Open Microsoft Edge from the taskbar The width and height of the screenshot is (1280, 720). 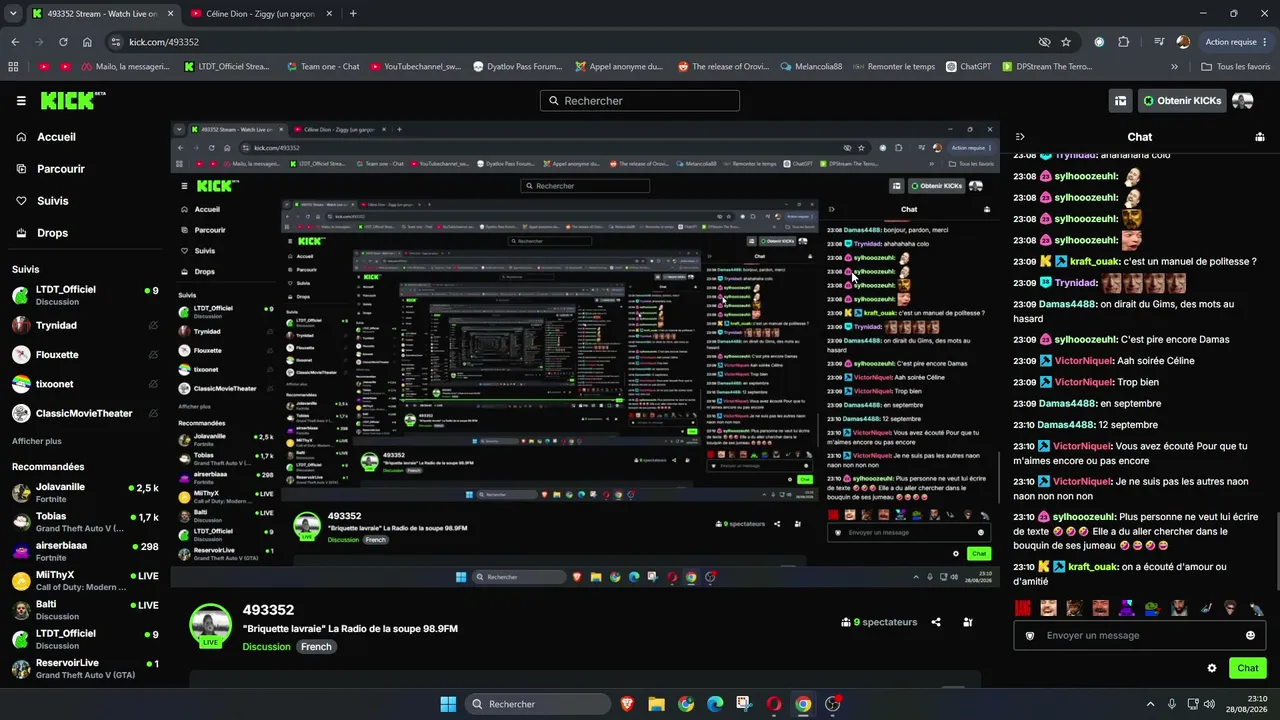[x=715, y=704]
